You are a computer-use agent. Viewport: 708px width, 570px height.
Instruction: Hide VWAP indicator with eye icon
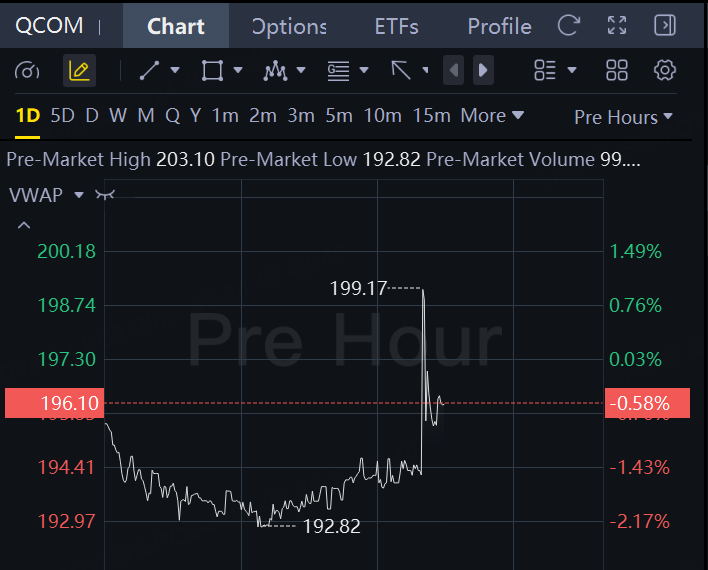(x=105, y=195)
